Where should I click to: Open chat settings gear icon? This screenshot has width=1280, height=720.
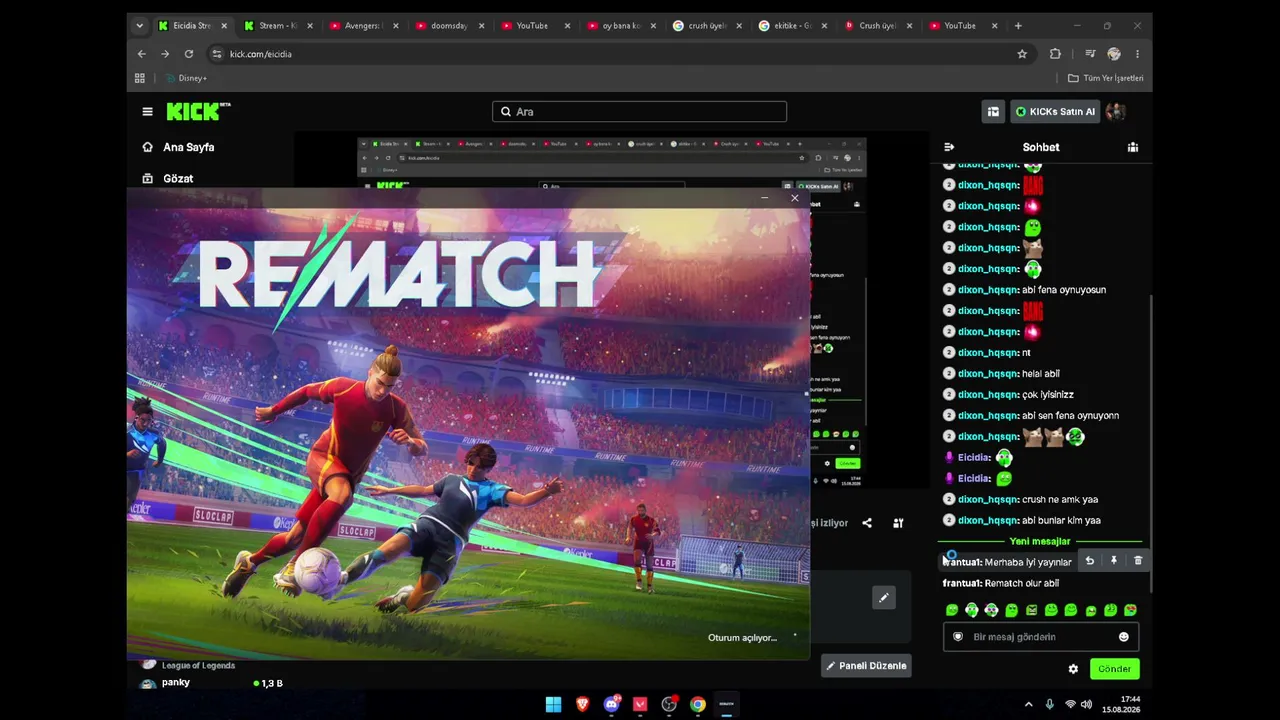tap(1073, 669)
